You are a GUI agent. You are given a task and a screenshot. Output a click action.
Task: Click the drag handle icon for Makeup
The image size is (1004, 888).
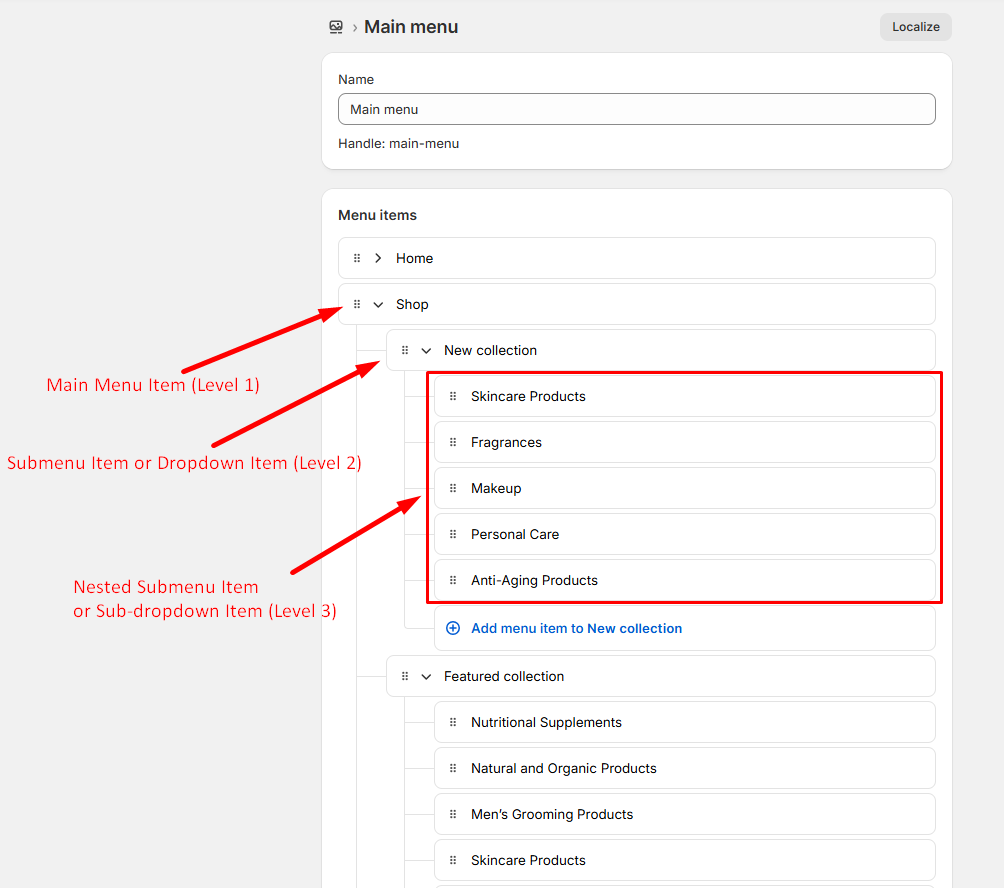tap(453, 488)
